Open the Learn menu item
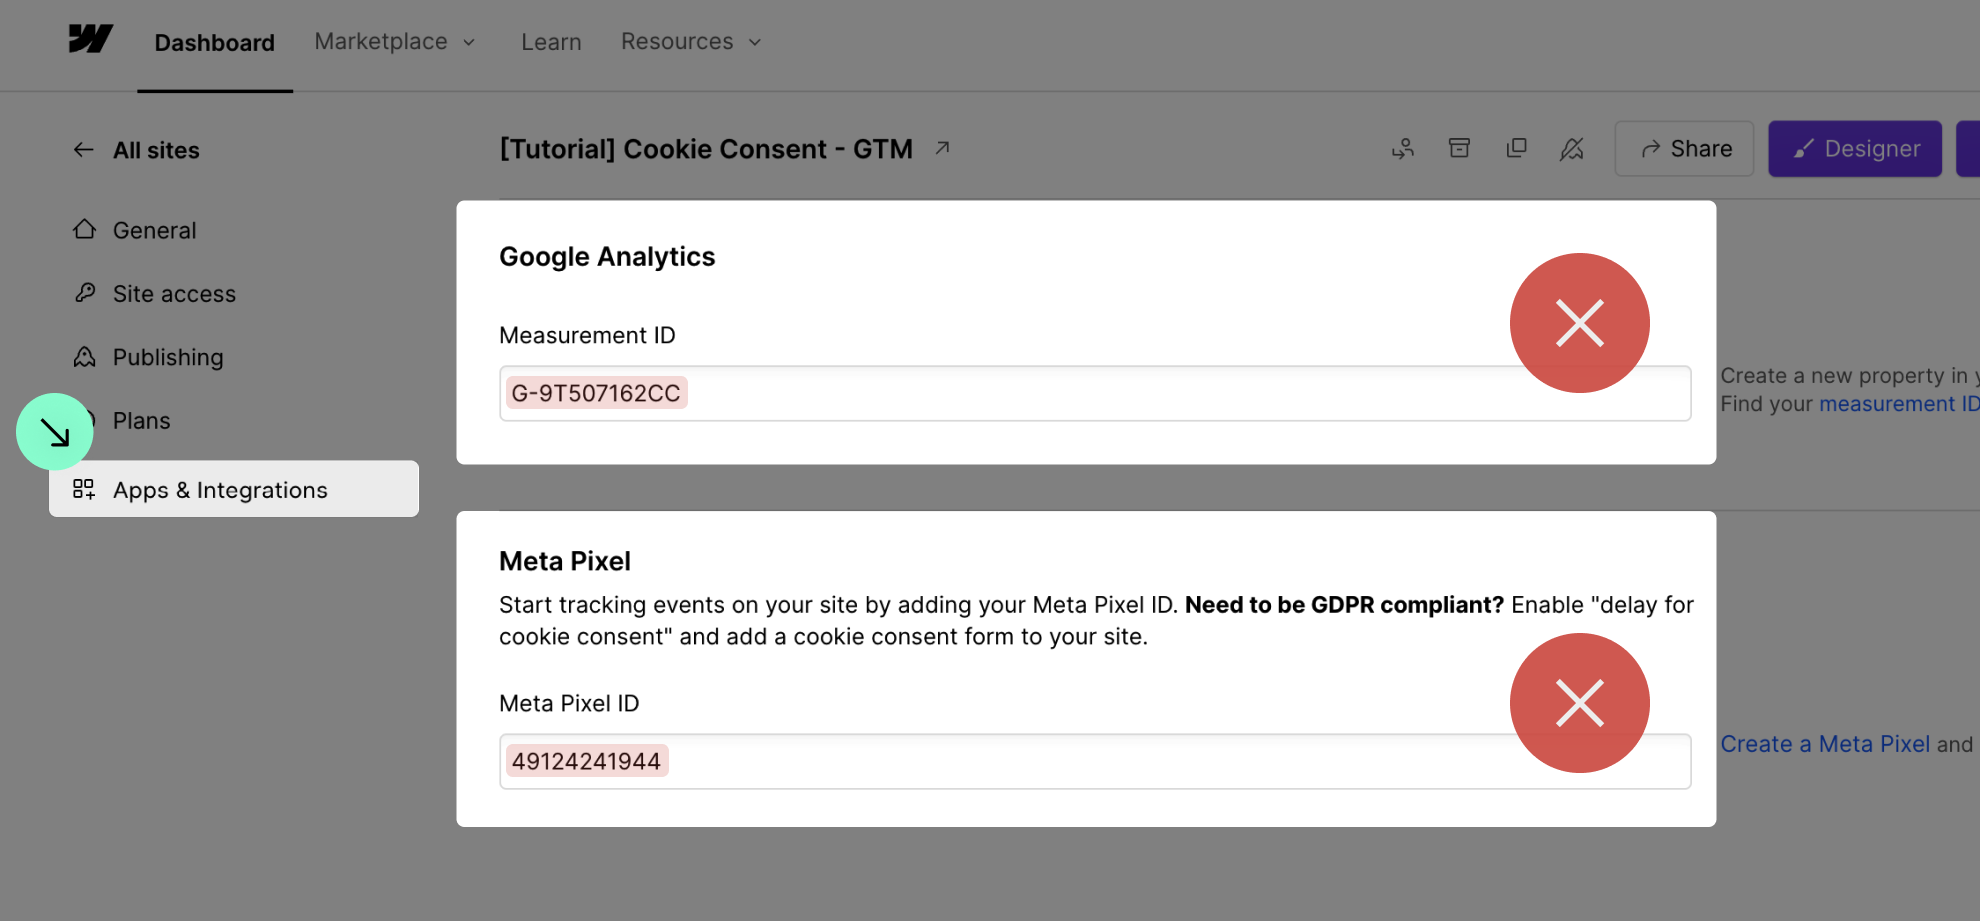 pyautogui.click(x=551, y=42)
